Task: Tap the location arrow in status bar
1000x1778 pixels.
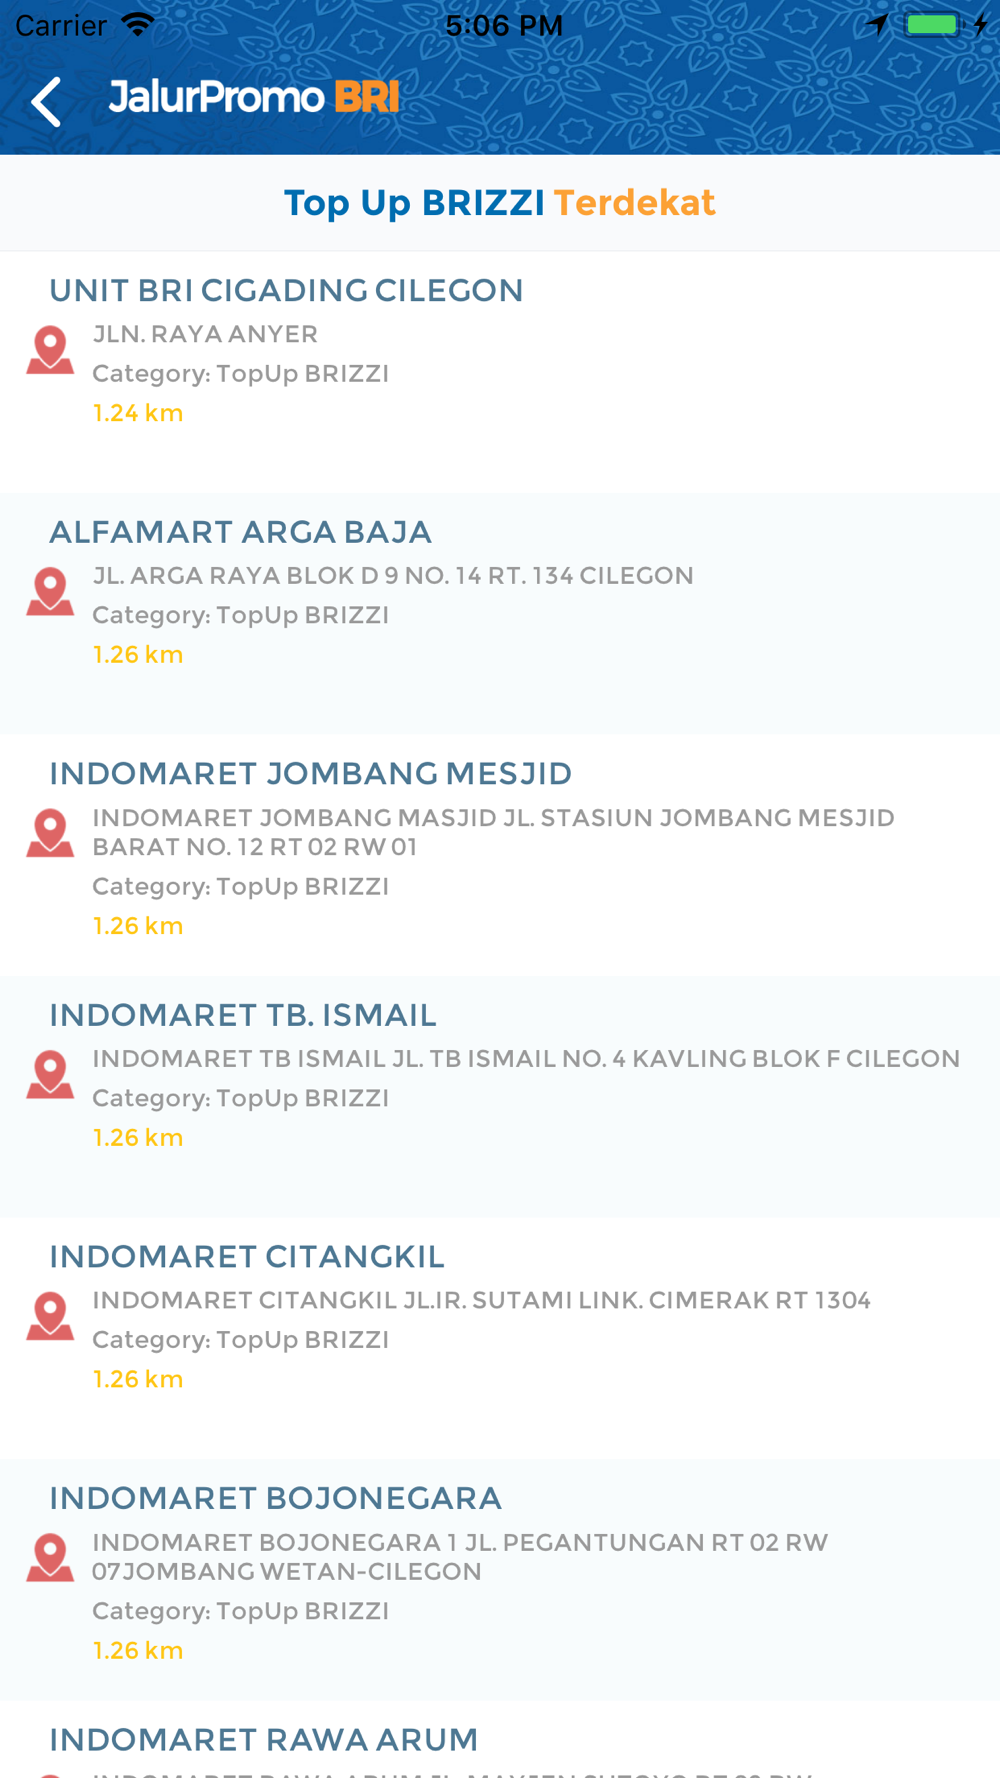Action: (878, 24)
